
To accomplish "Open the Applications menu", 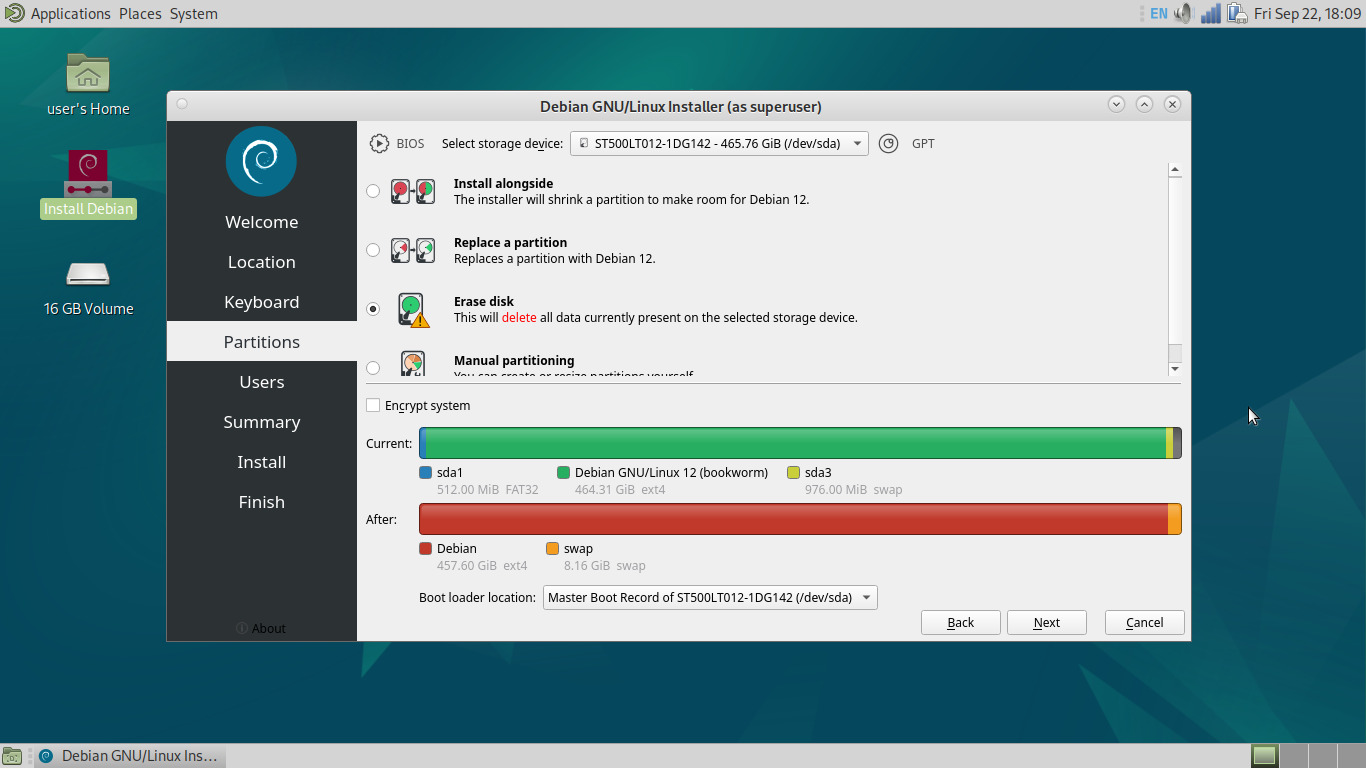I will [71, 13].
